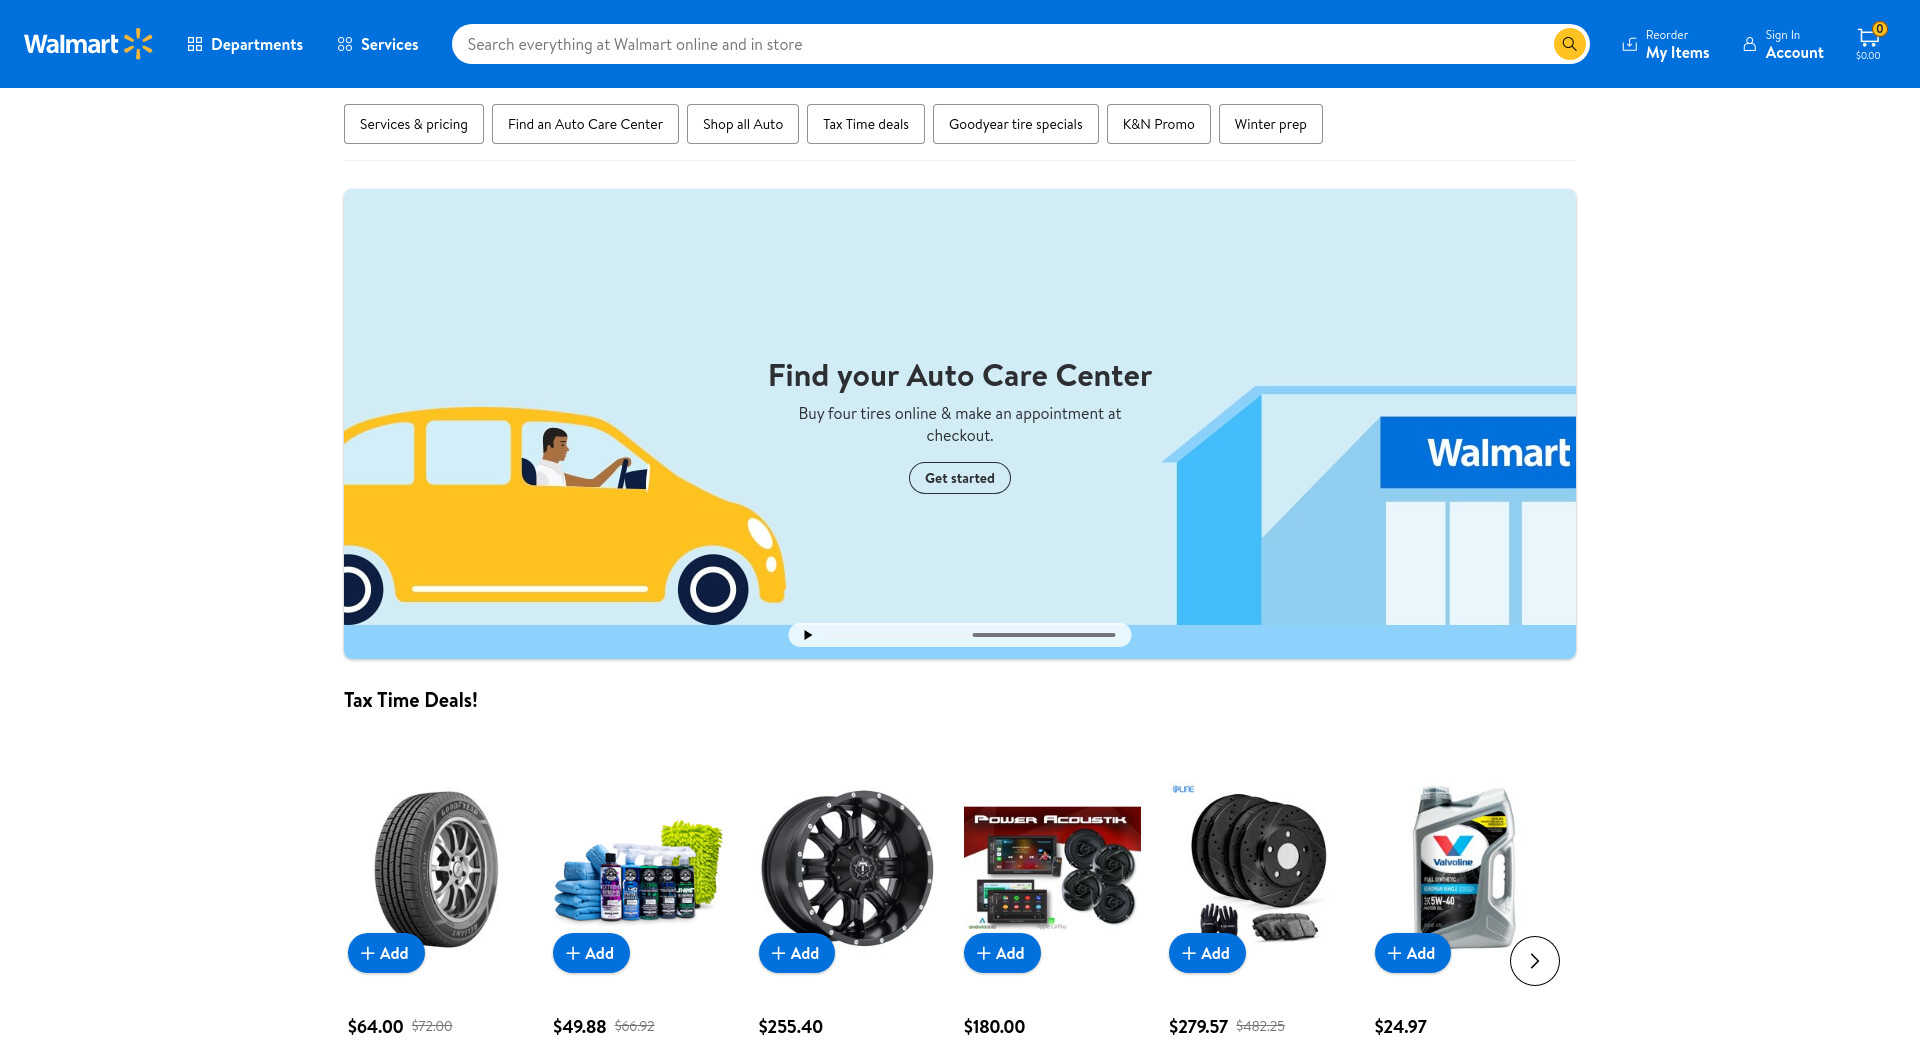Open Sign In Account

1784,44
